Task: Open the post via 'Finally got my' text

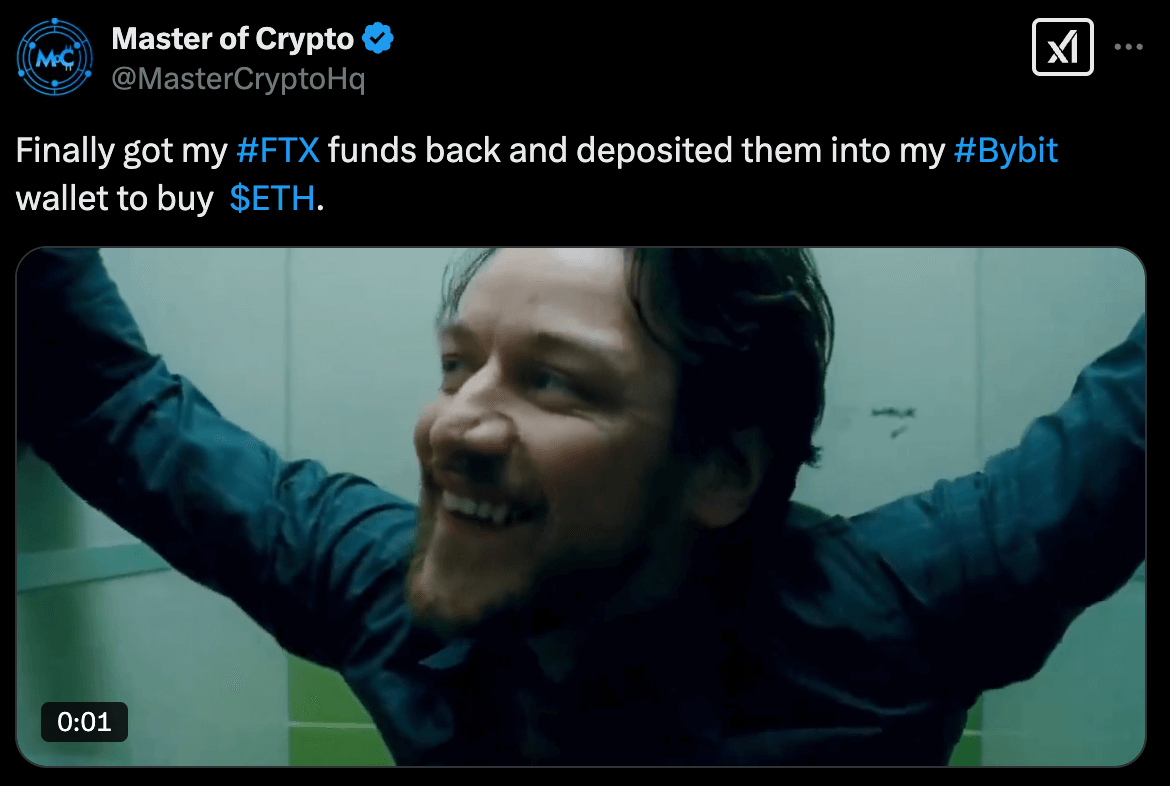Action: (x=122, y=151)
